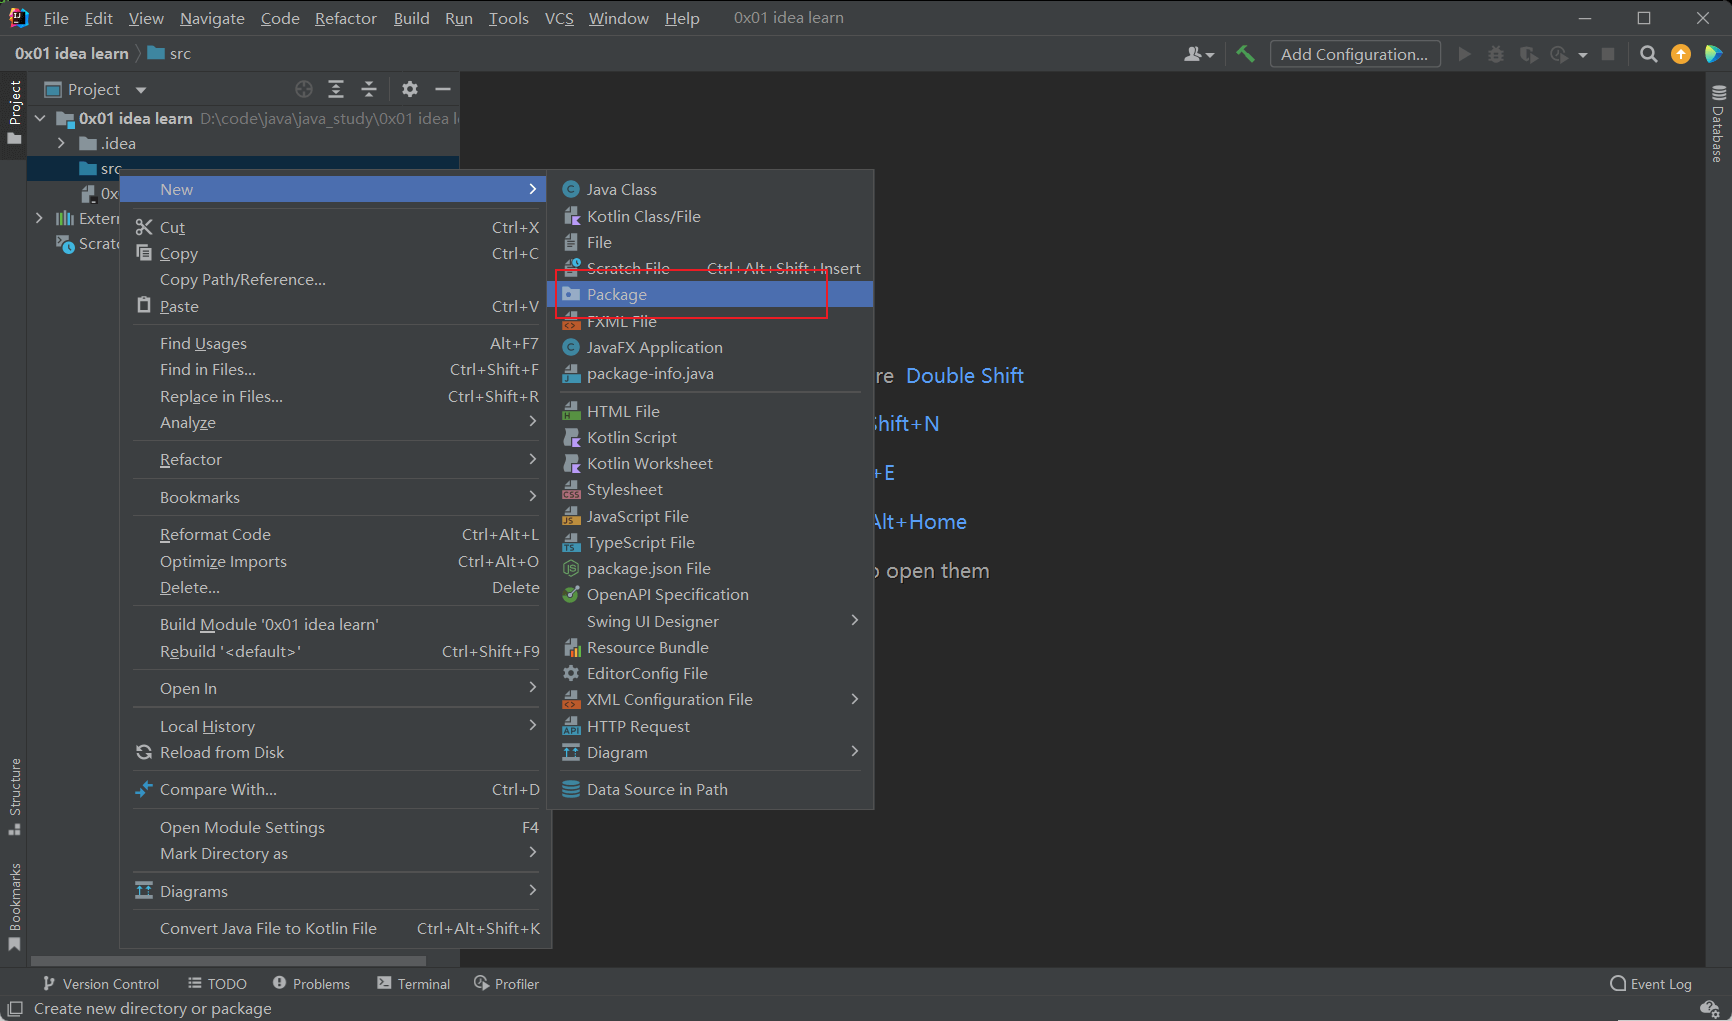
Task: Click tool window quick access icon bottom-left
Action: click(x=14, y=1009)
